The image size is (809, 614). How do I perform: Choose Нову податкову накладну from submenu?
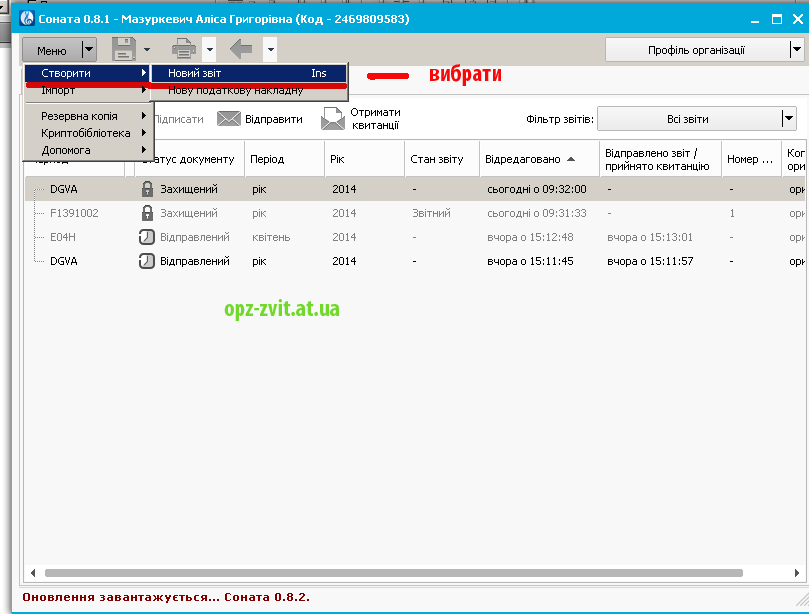click(x=249, y=91)
